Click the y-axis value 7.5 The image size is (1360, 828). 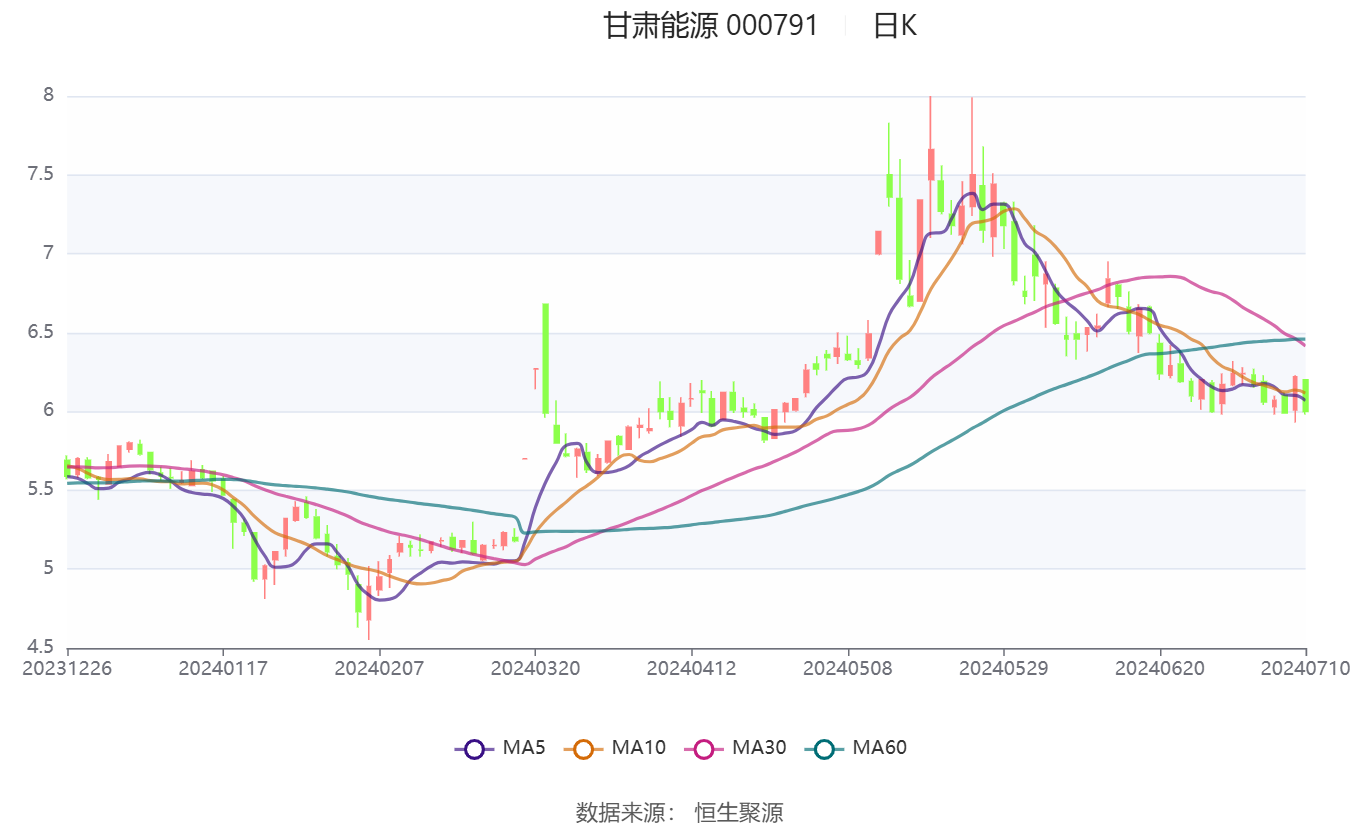click(x=40, y=175)
